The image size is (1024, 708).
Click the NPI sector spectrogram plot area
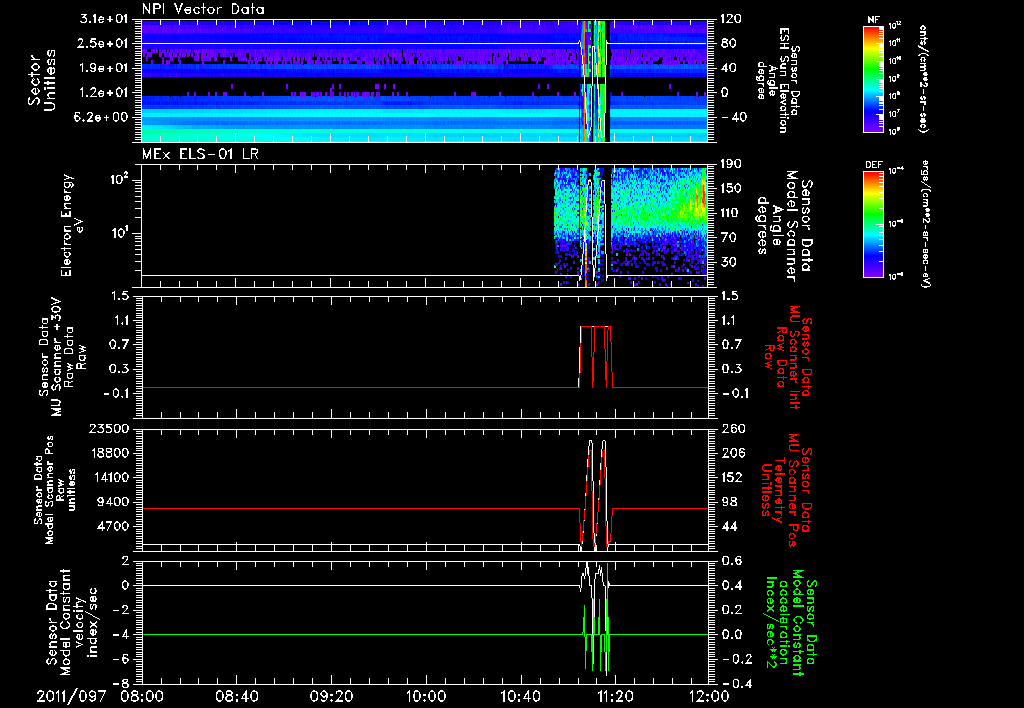pyautogui.click(x=424, y=81)
